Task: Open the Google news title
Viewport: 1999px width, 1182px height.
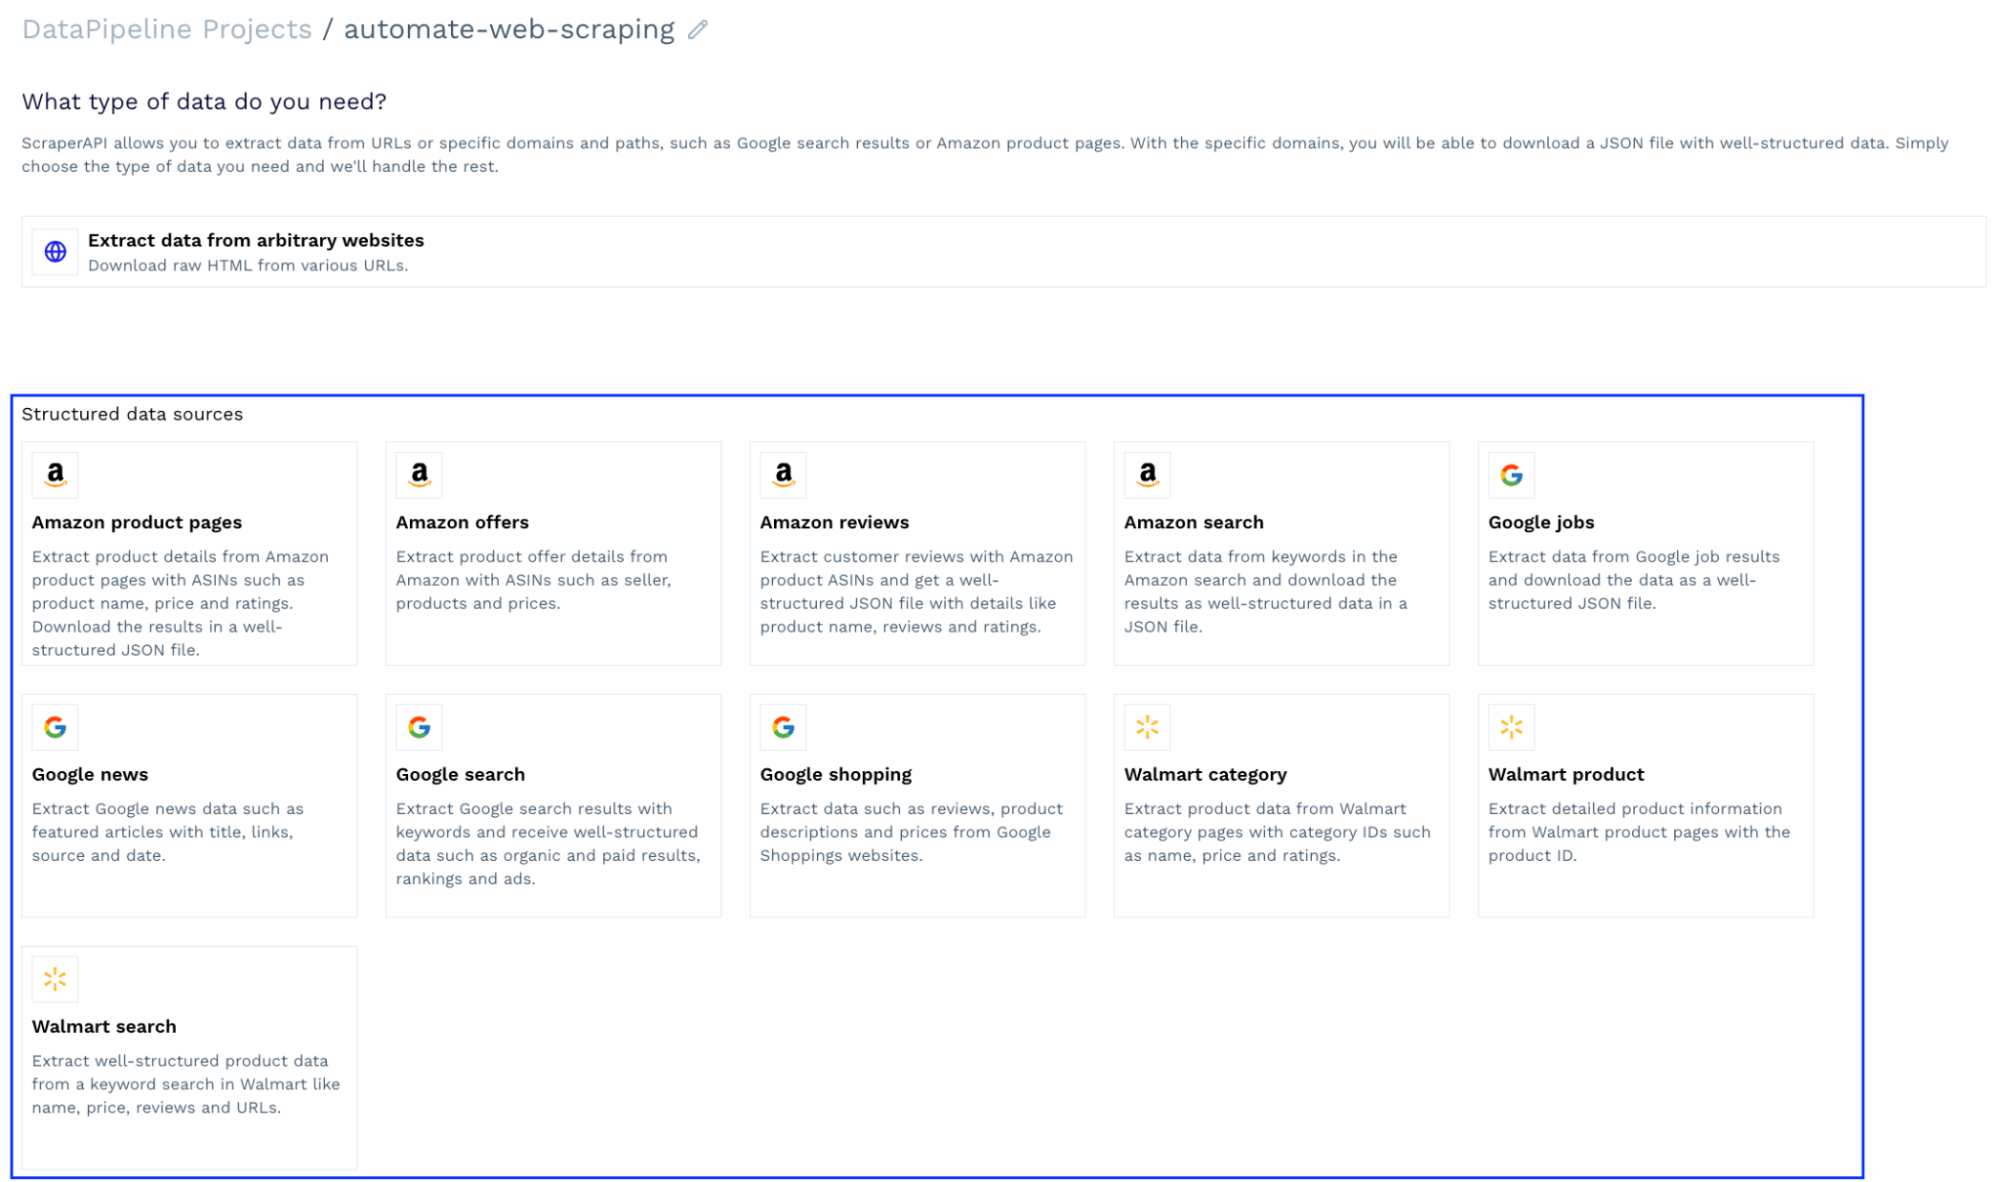Action: coord(90,774)
